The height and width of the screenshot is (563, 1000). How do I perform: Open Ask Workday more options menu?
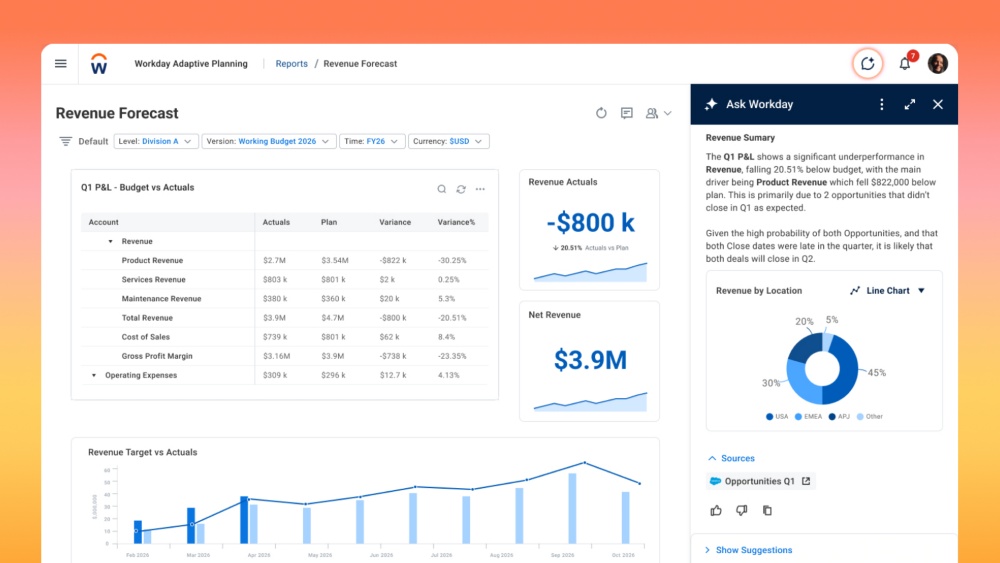[881, 104]
